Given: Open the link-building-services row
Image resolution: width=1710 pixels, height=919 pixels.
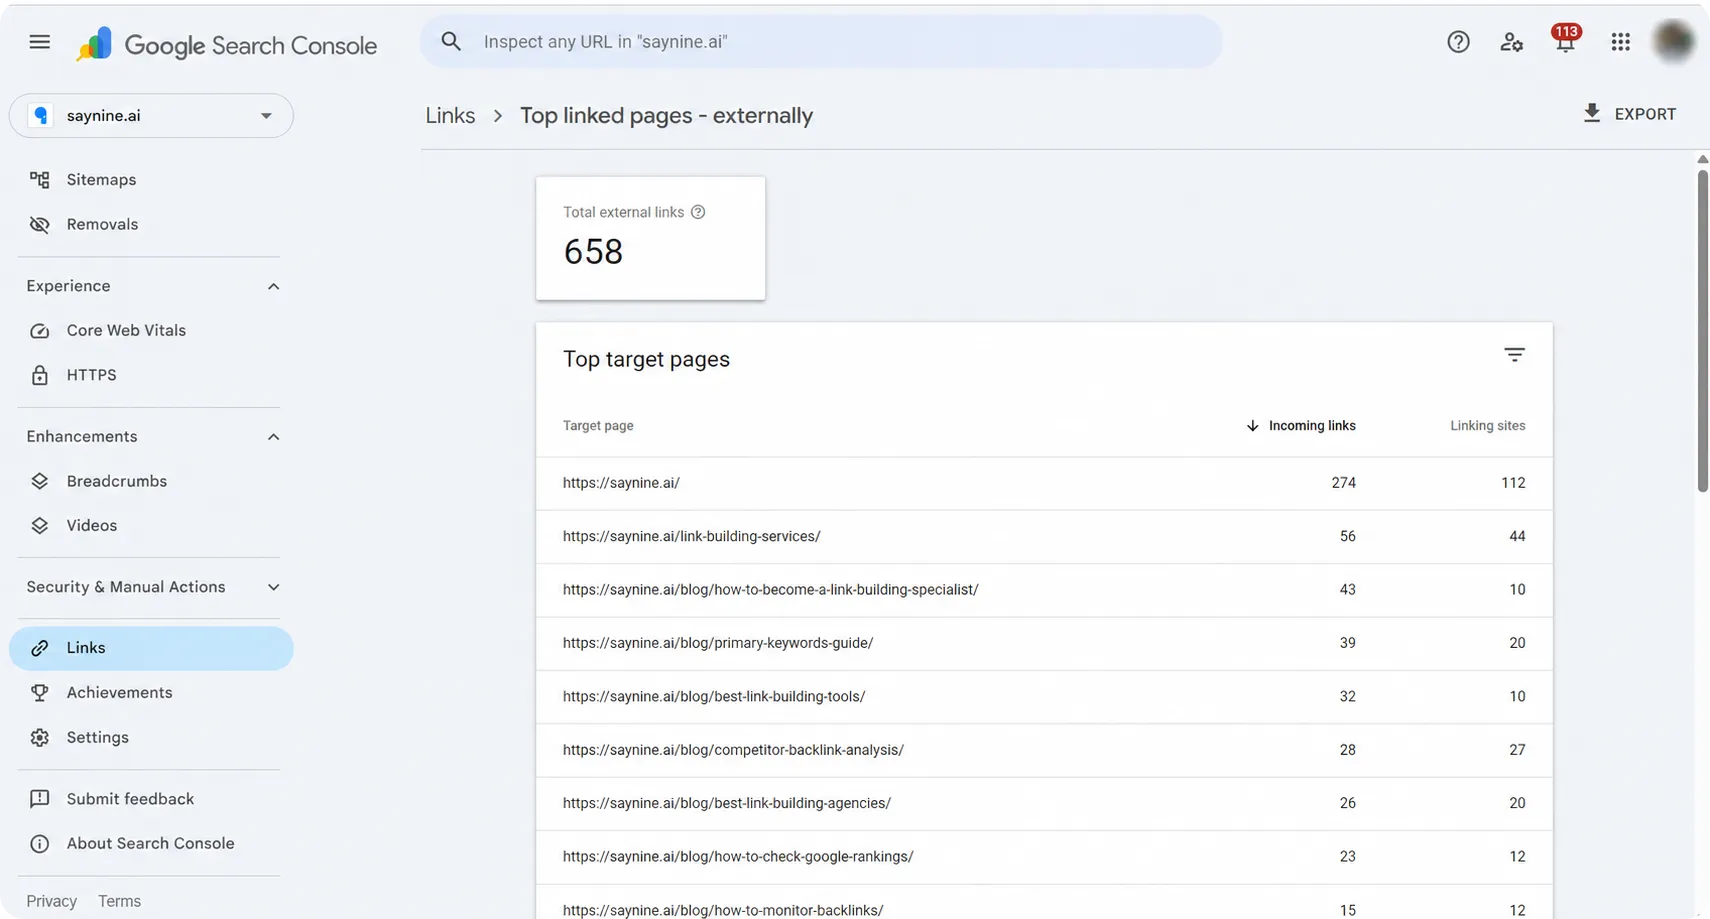Looking at the screenshot, I should [1044, 537].
